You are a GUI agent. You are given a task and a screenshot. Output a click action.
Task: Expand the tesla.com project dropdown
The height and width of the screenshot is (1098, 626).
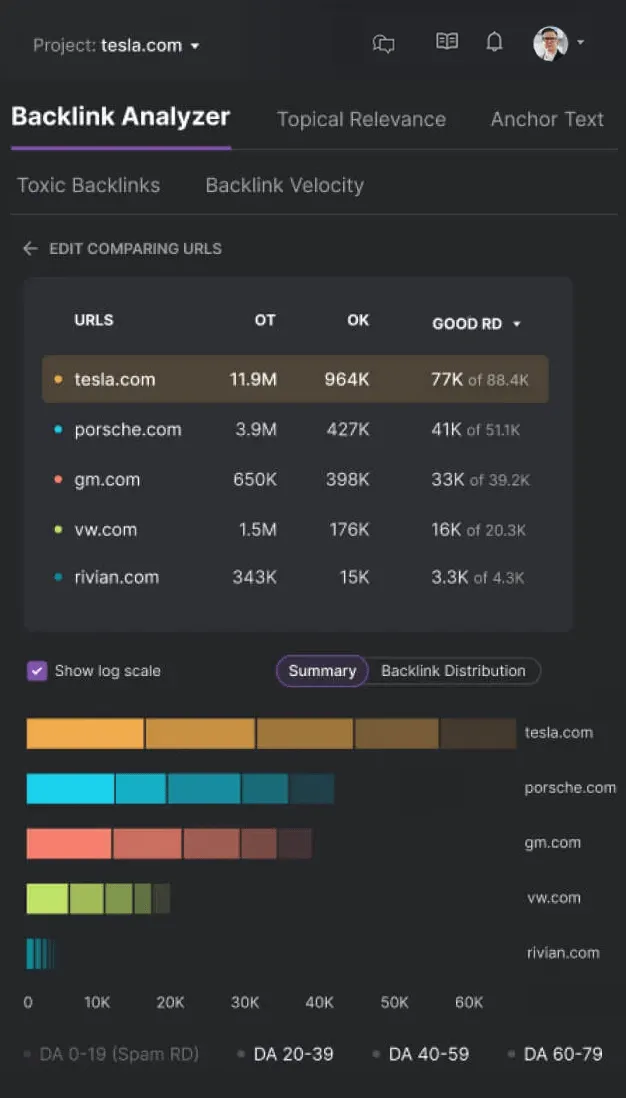tap(195, 46)
